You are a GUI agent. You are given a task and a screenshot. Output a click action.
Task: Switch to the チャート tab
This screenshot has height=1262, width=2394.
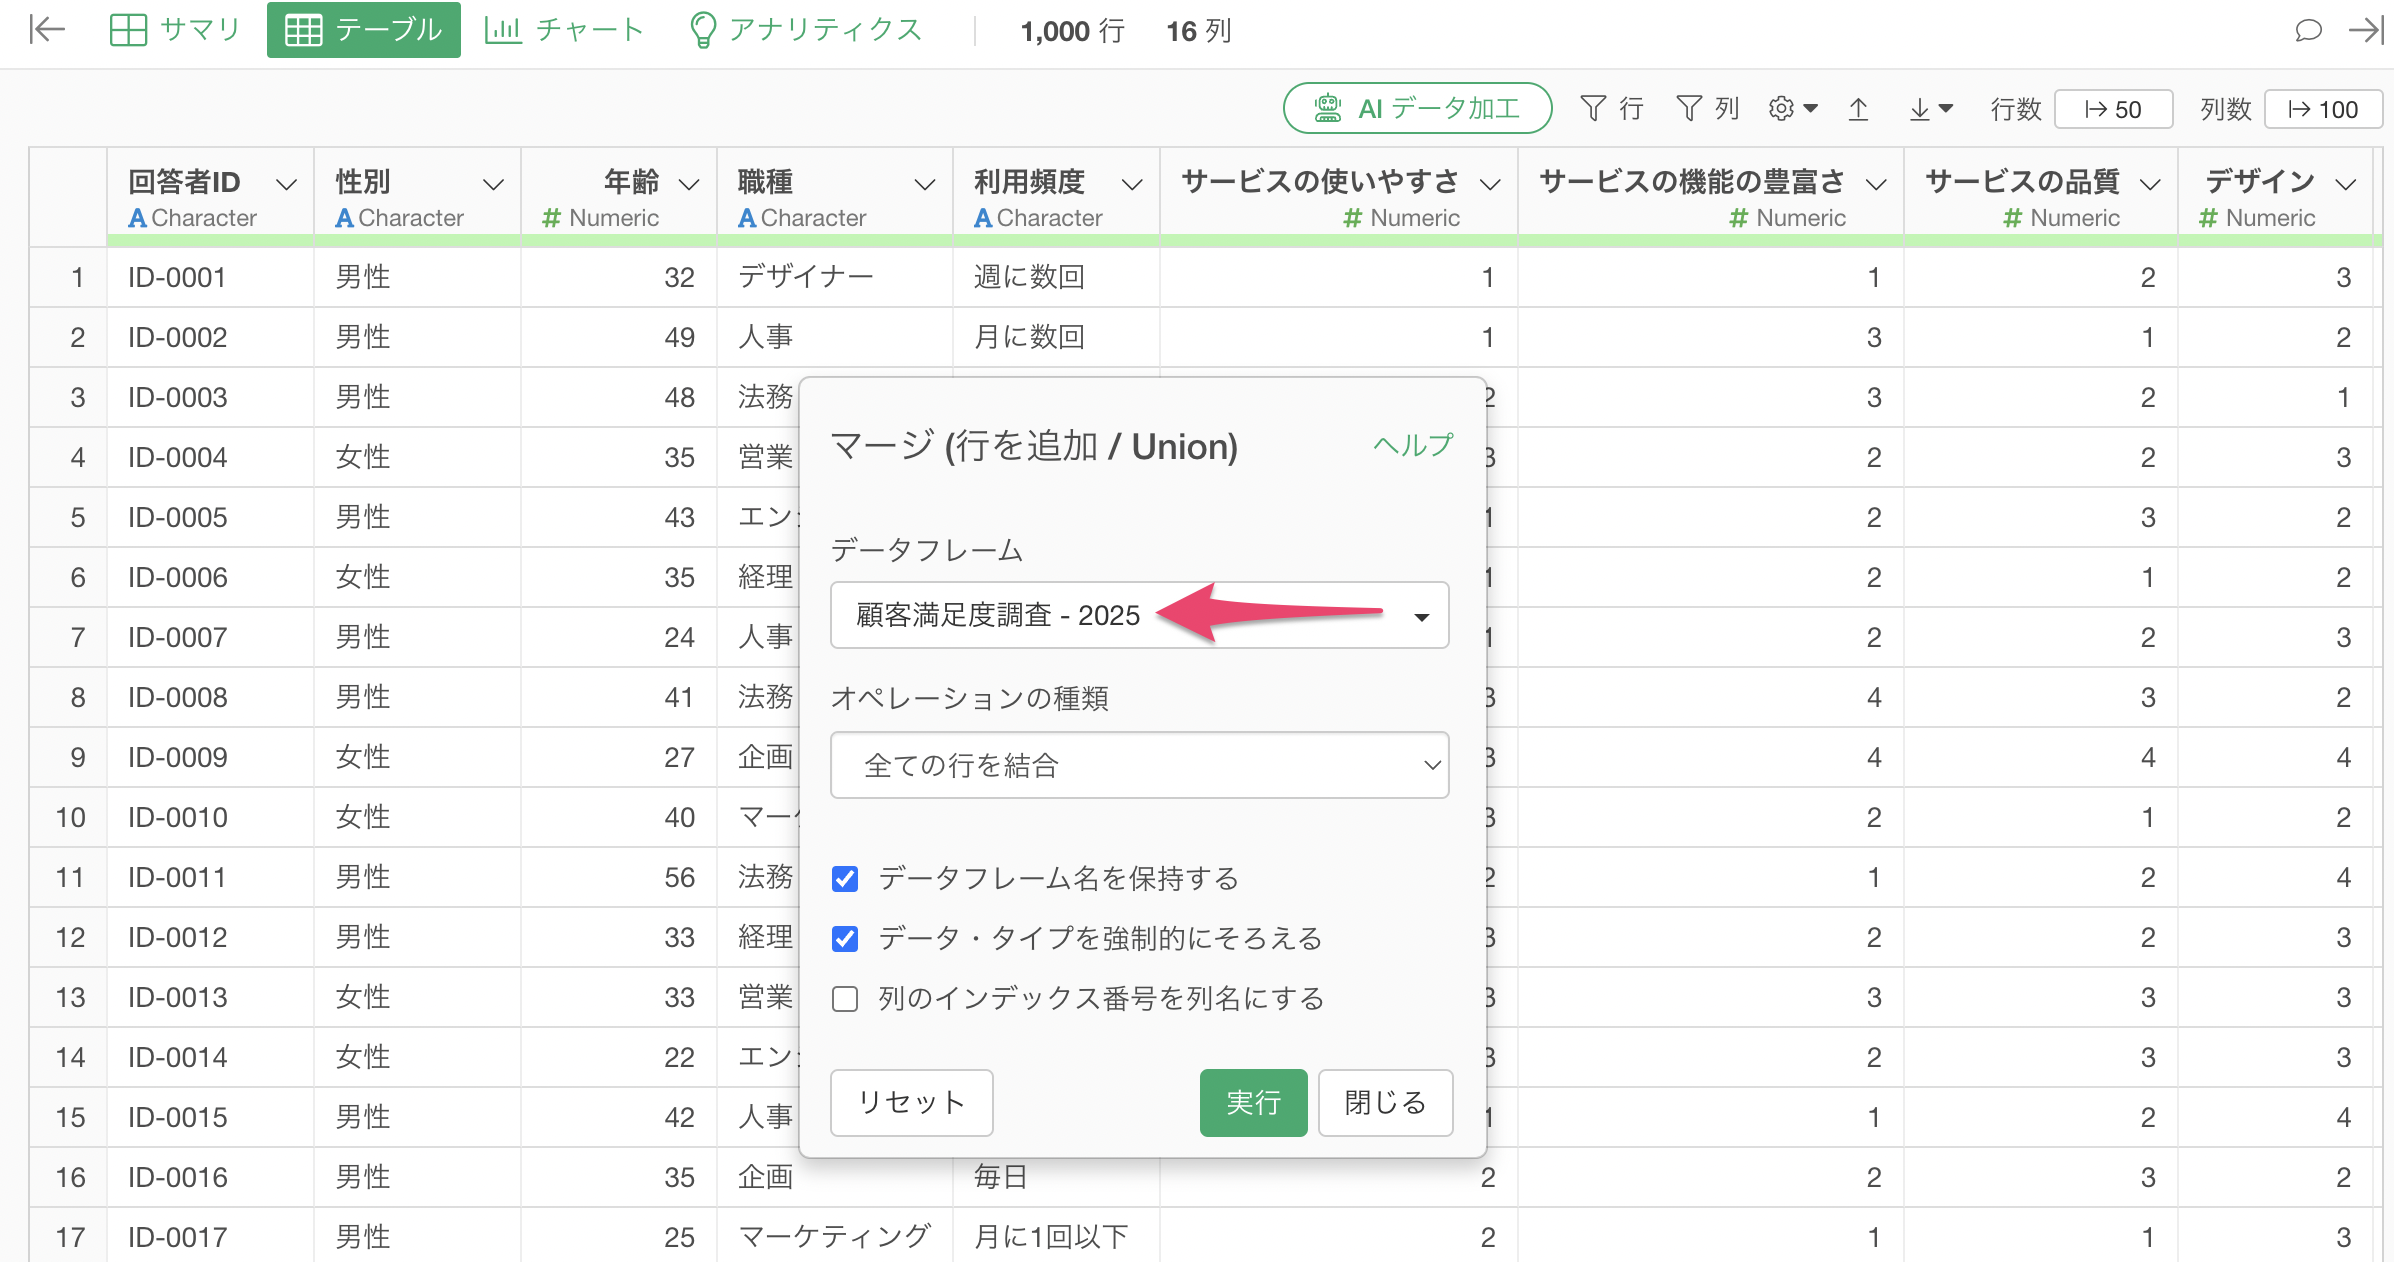click(x=564, y=30)
